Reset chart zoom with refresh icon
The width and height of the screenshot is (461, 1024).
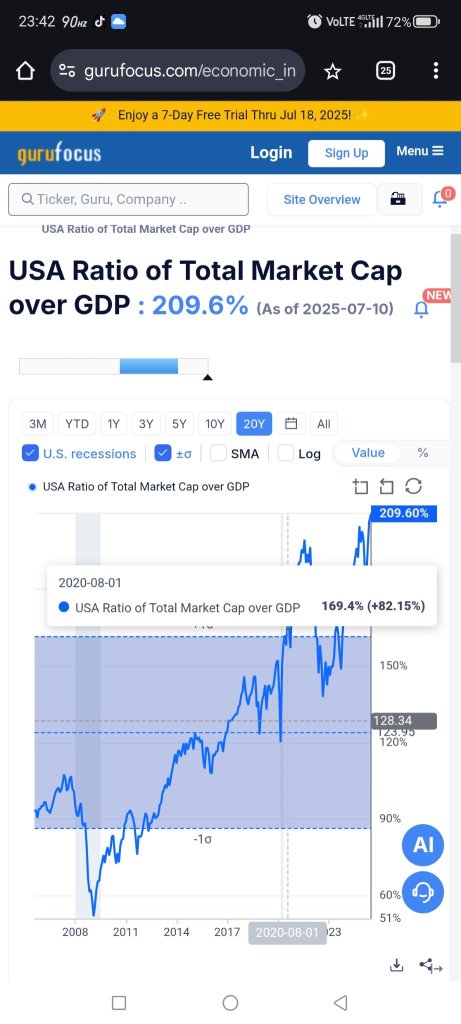(x=413, y=487)
